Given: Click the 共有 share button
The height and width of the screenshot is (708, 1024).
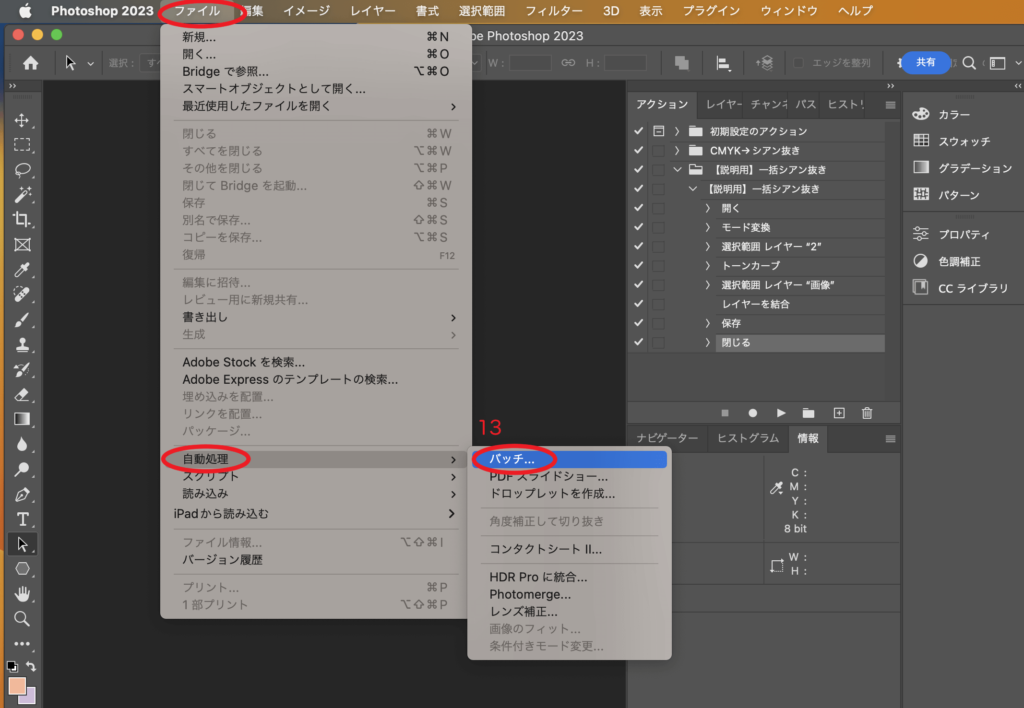Looking at the screenshot, I should pyautogui.click(x=925, y=62).
